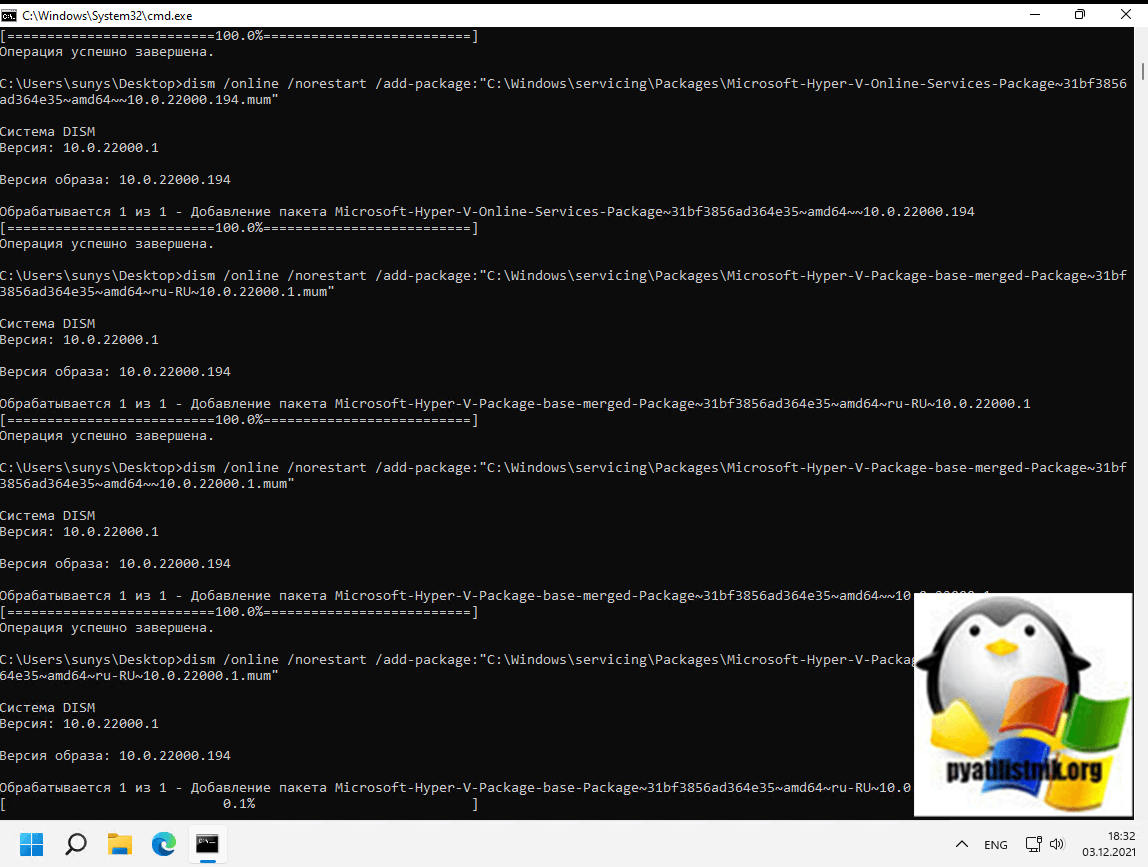Close the cmd.exe window
The image size is (1148, 867).
point(1125,15)
